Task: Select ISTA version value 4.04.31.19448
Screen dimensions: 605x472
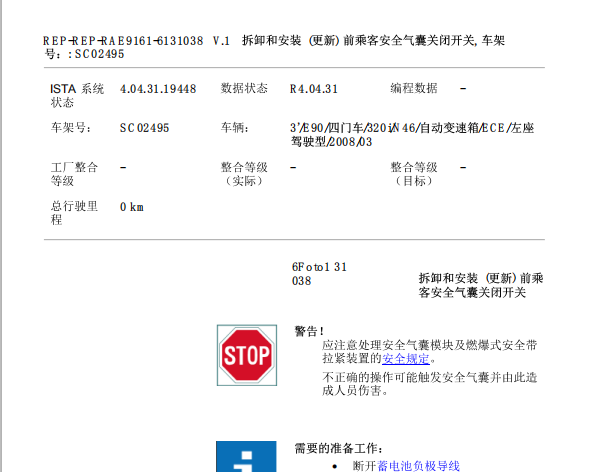Action: point(158,89)
